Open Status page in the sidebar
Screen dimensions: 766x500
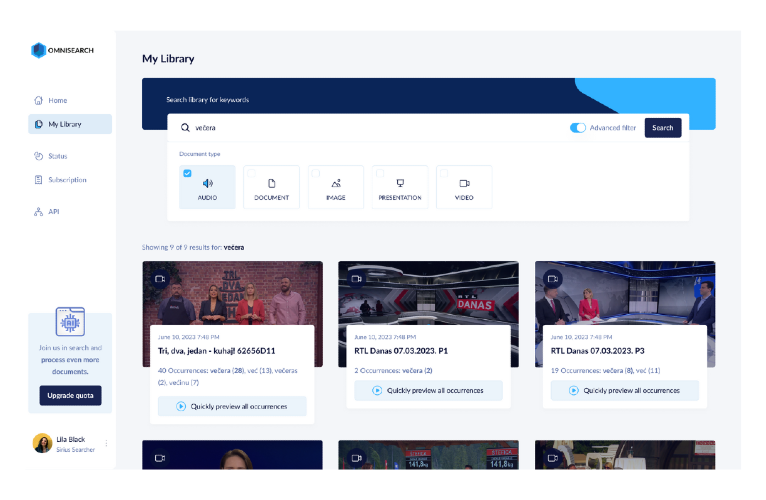click(x=70, y=156)
